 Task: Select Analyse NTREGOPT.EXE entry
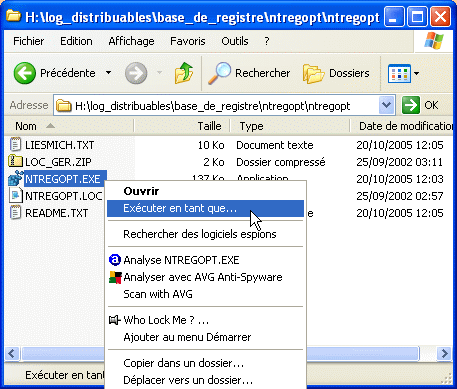pos(205,260)
